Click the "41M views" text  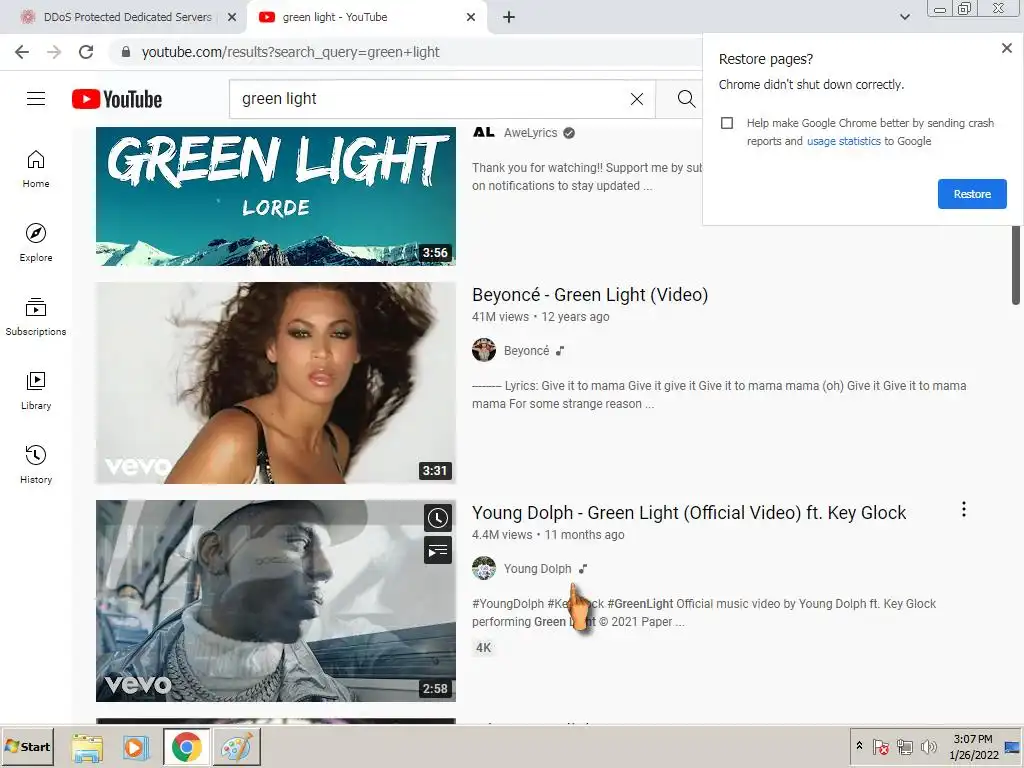pyautogui.click(x=500, y=317)
